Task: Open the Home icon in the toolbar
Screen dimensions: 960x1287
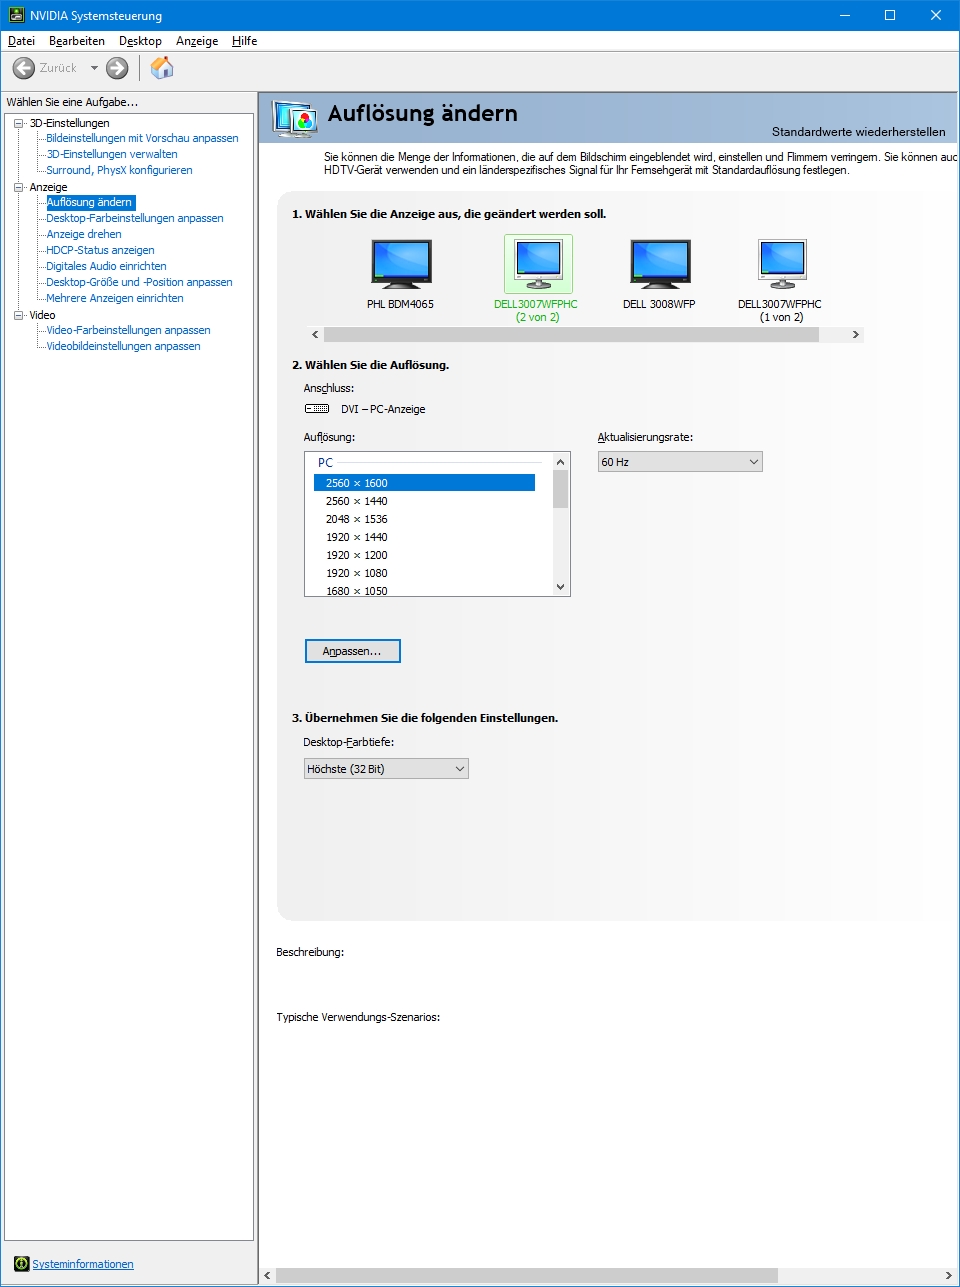Action: (x=162, y=68)
